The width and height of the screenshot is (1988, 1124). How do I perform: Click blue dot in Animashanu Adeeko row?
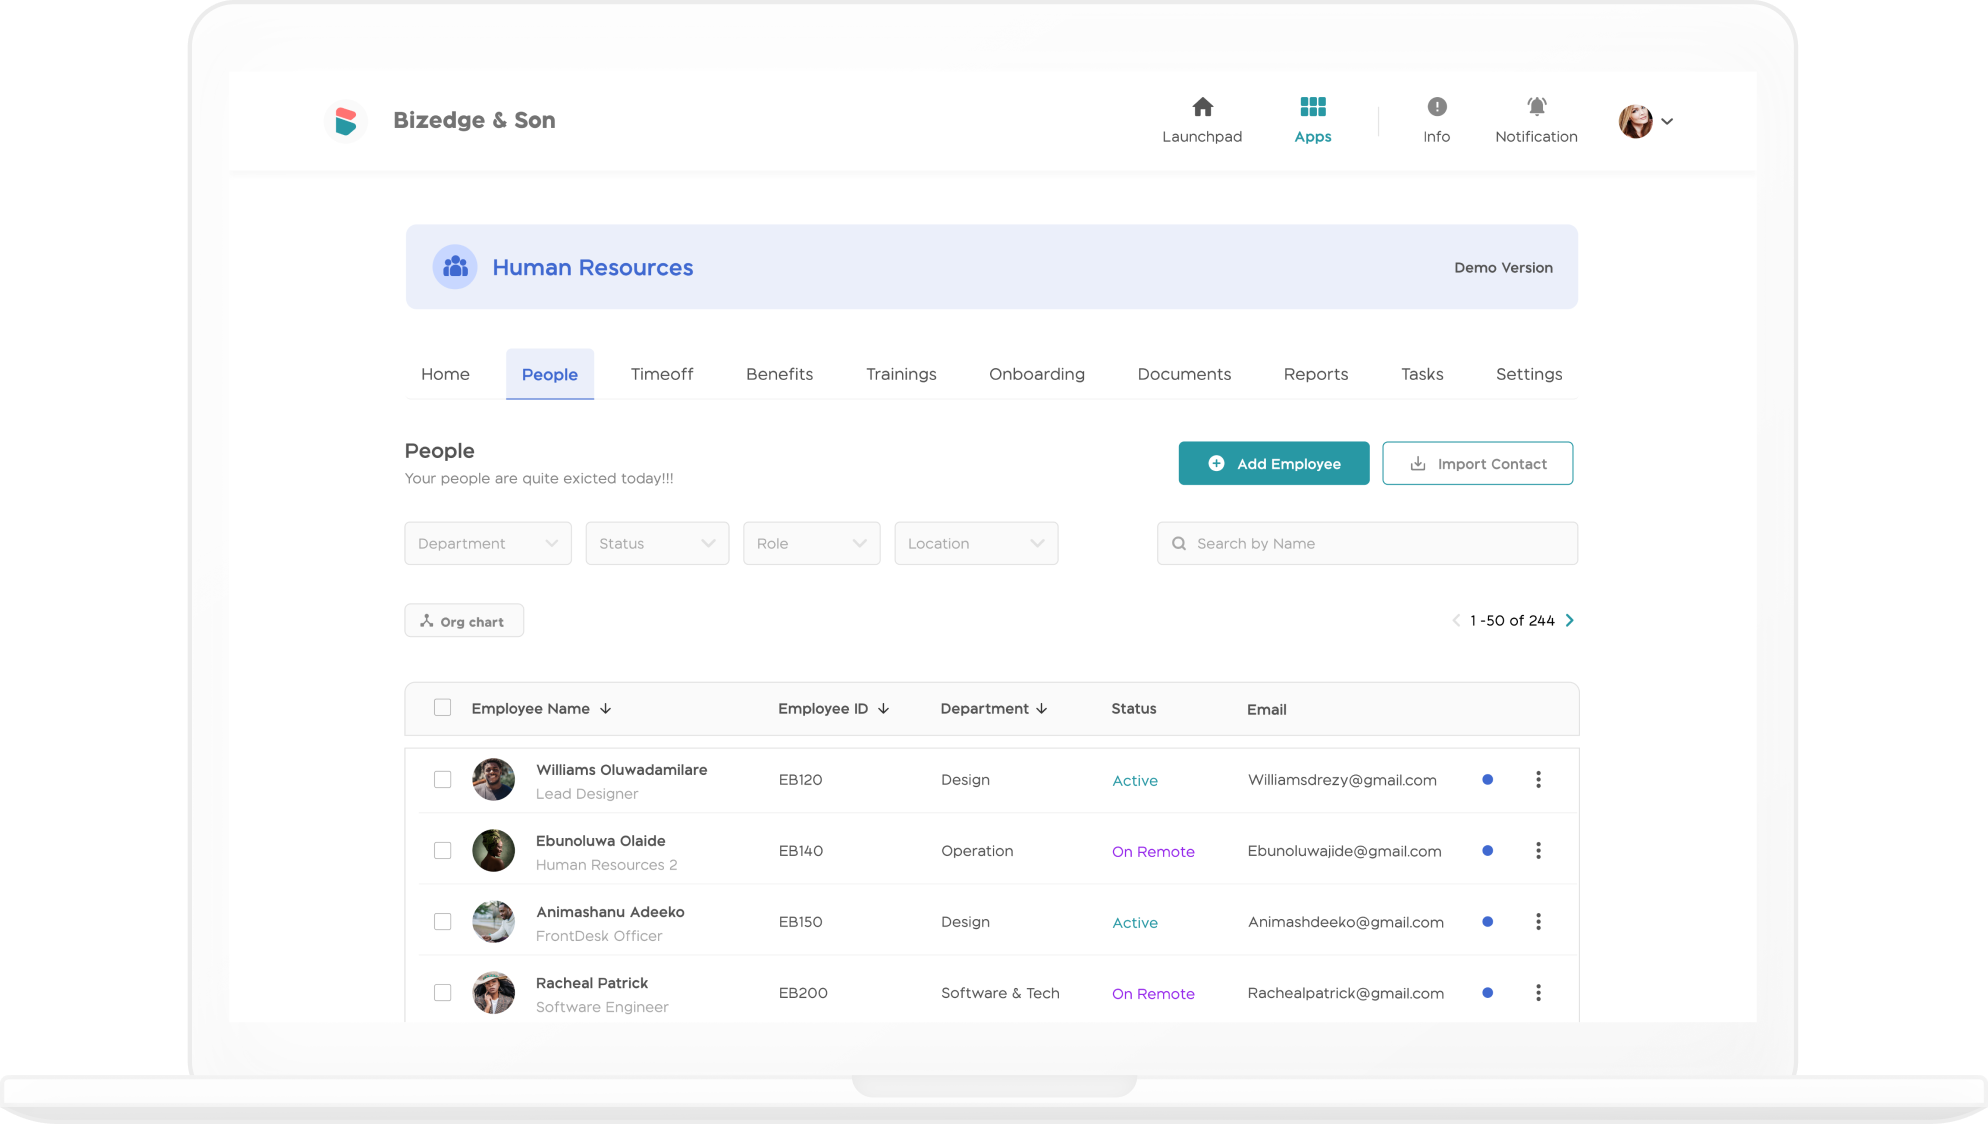click(1487, 921)
